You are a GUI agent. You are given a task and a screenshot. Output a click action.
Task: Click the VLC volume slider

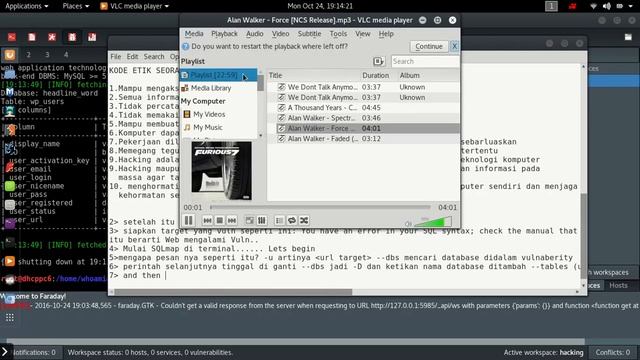[433, 222]
